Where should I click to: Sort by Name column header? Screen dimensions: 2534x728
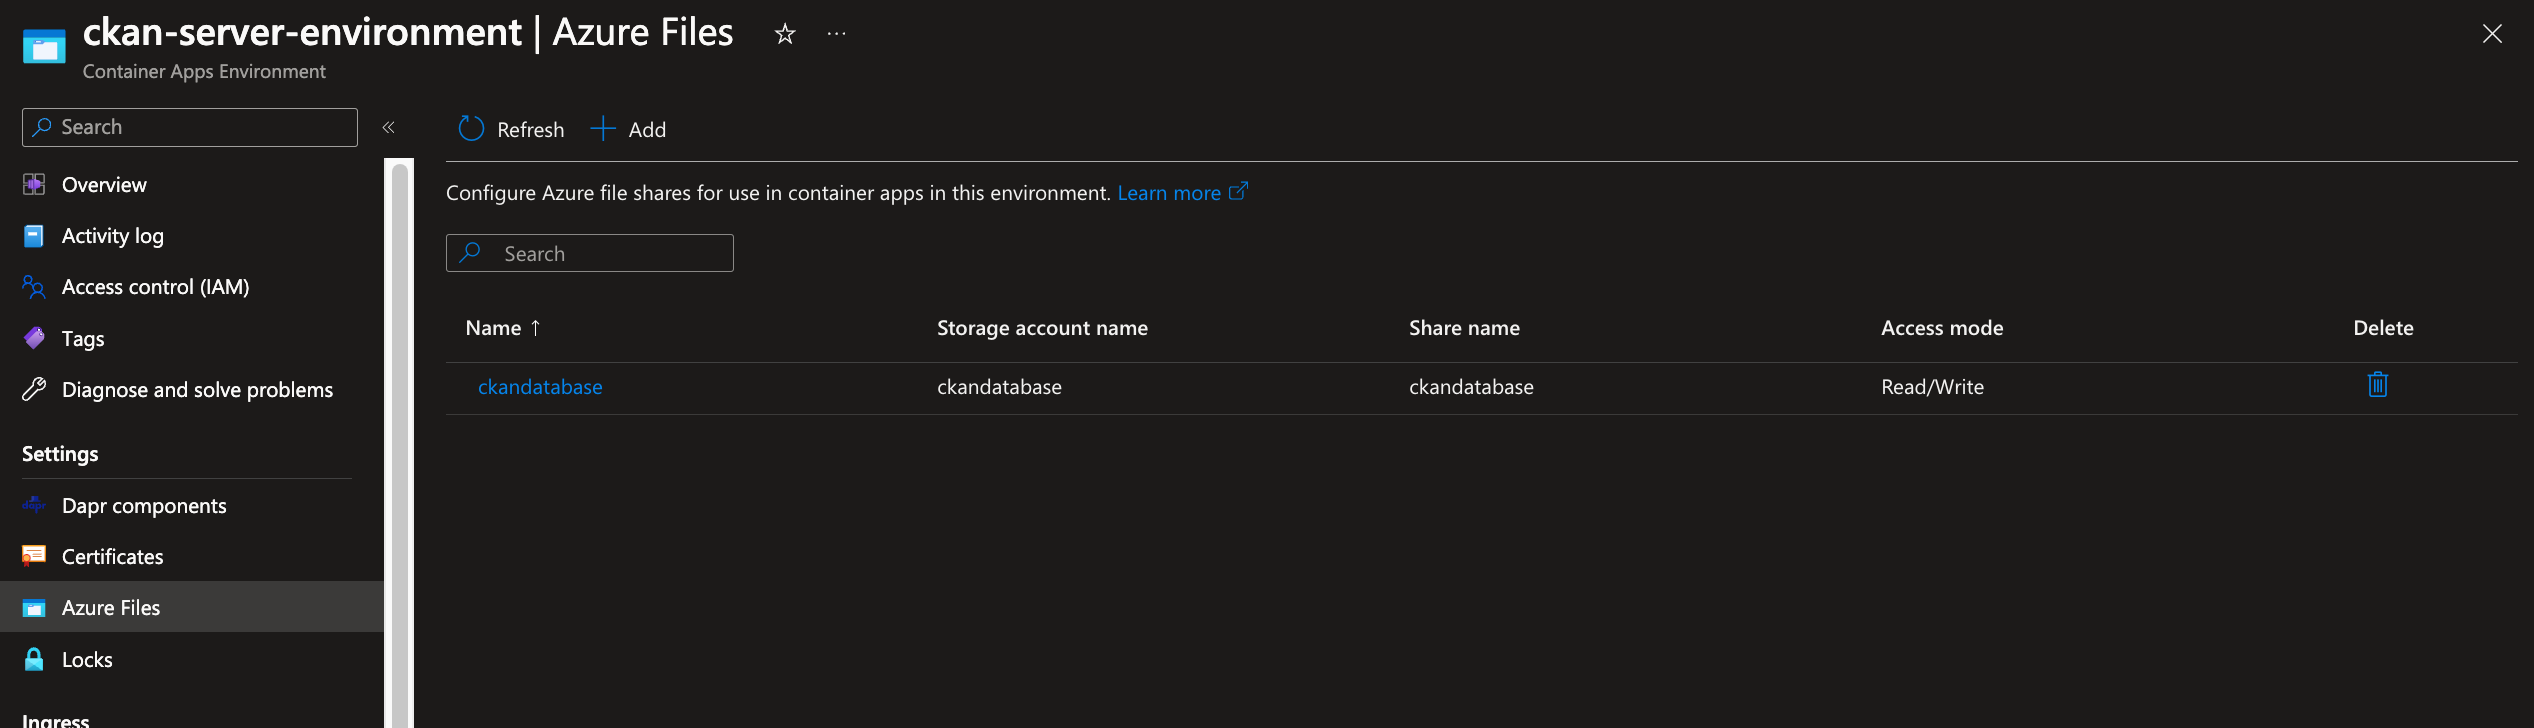(x=494, y=328)
